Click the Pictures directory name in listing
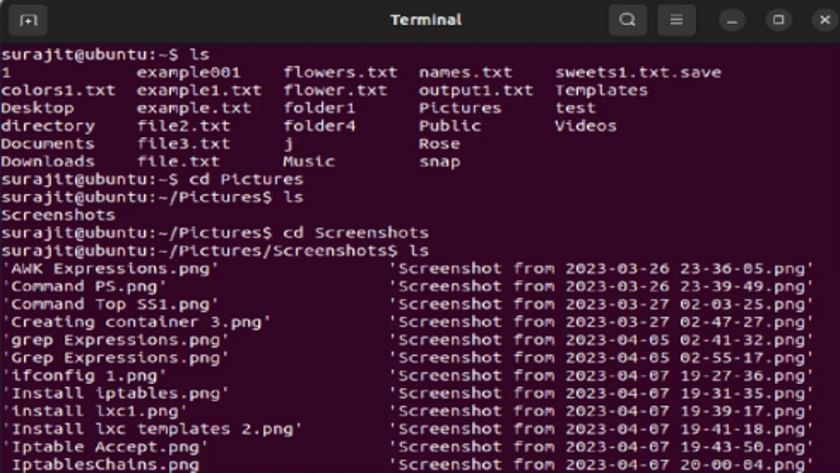 [x=460, y=108]
